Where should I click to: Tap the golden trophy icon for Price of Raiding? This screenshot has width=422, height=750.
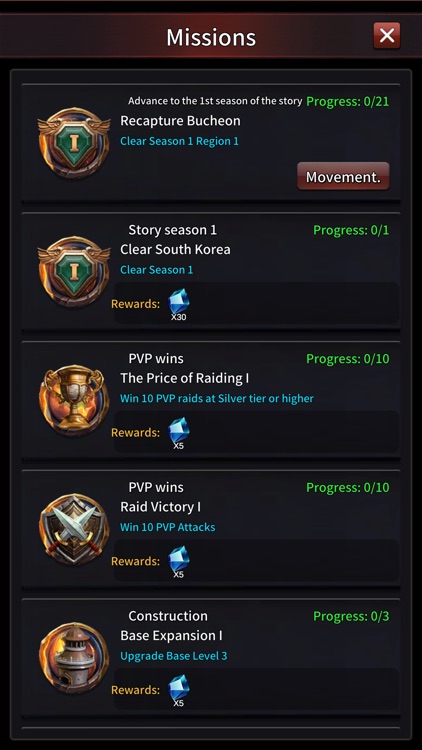pos(74,400)
